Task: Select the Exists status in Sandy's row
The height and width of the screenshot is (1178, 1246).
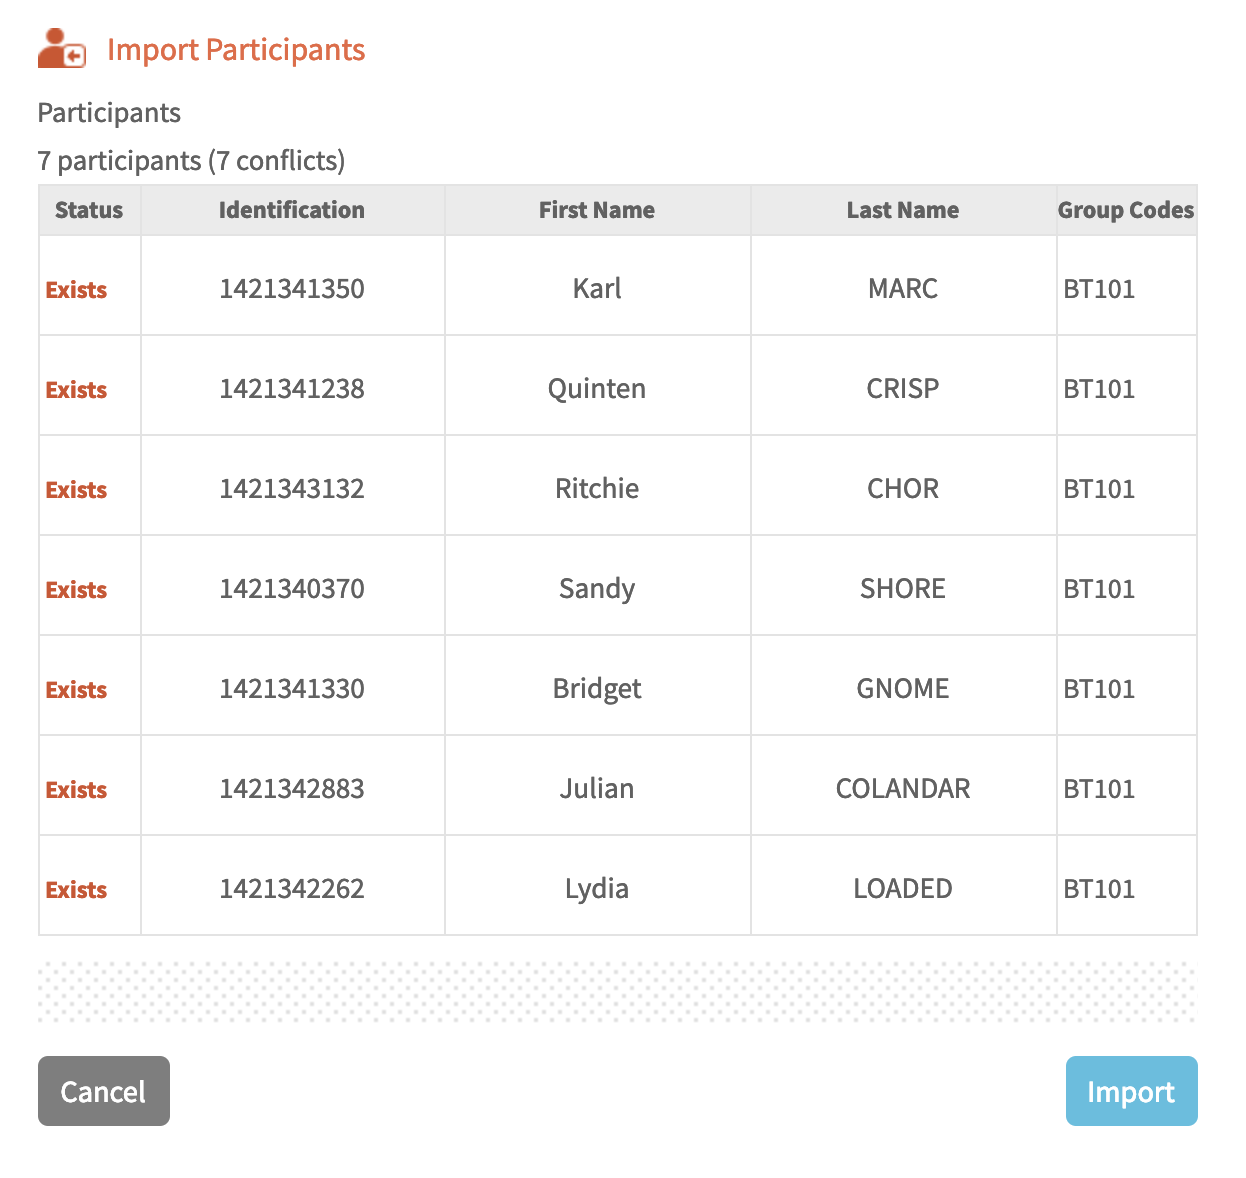Action: click(x=76, y=590)
